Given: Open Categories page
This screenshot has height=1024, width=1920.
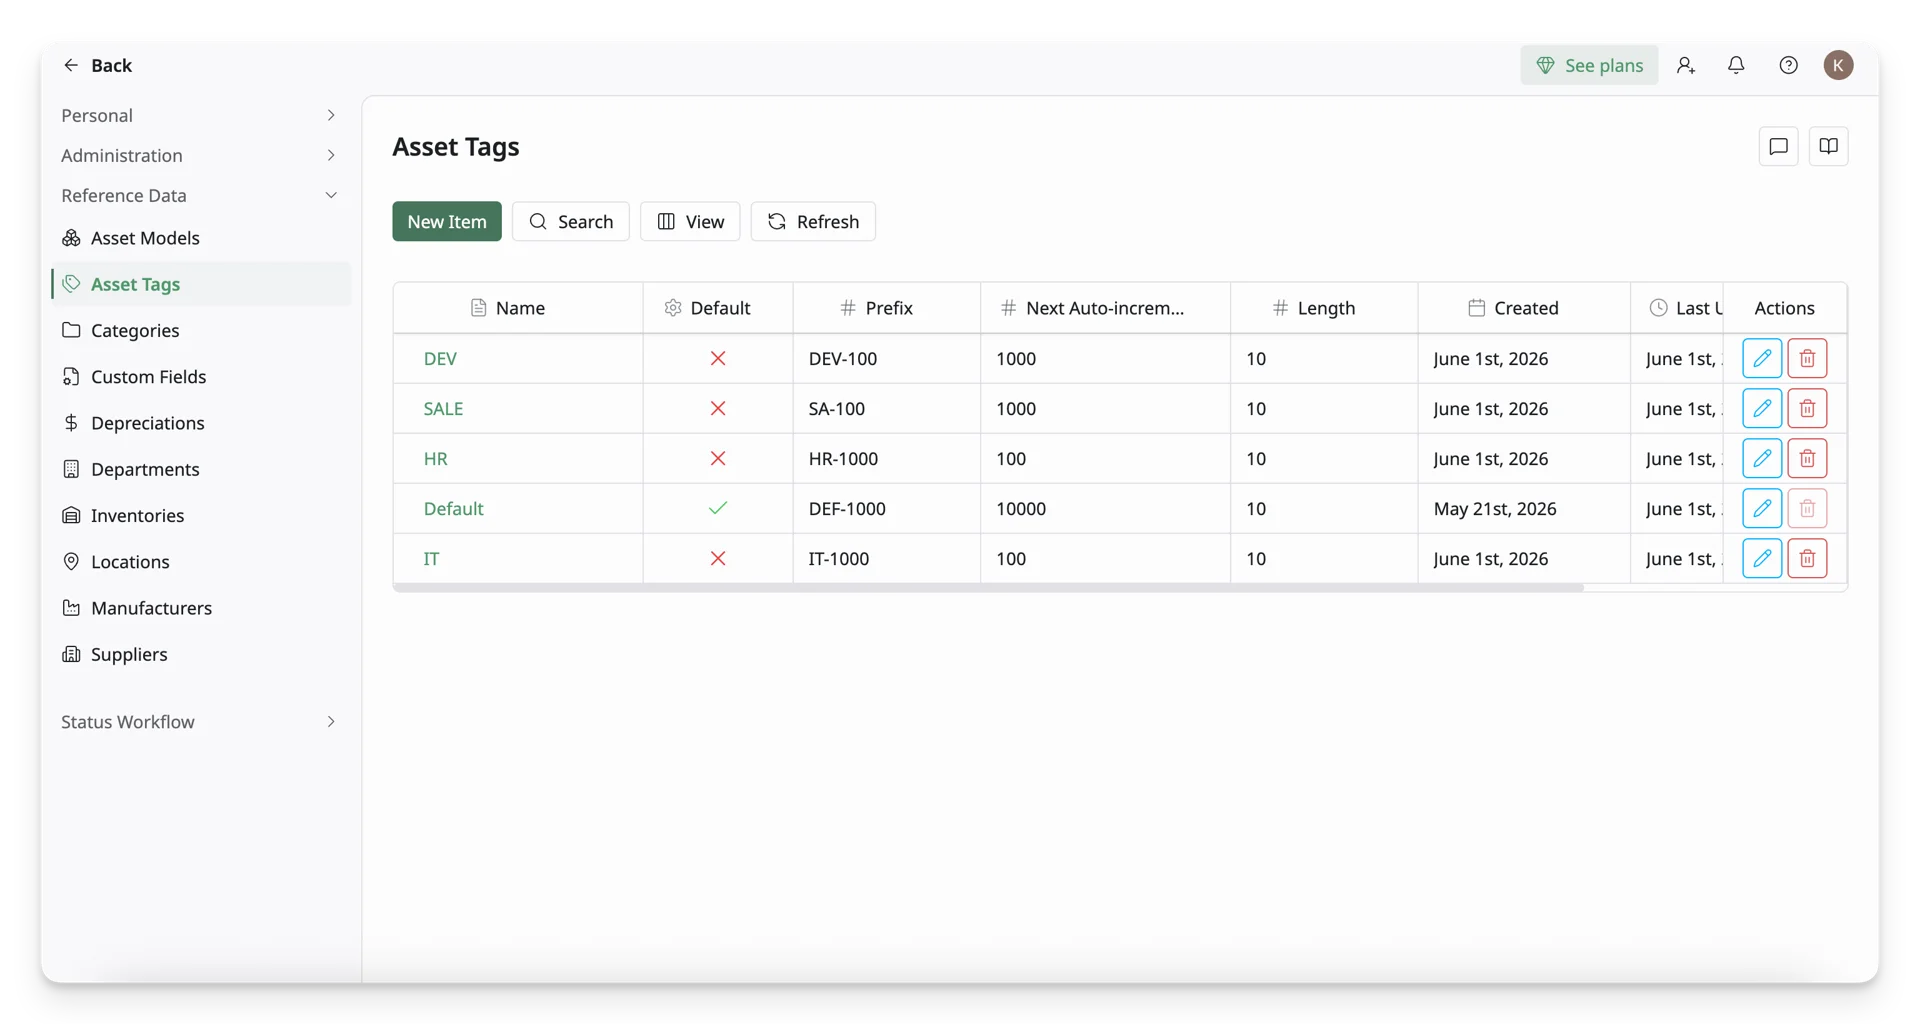Looking at the screenshot, I should (200, 330).
